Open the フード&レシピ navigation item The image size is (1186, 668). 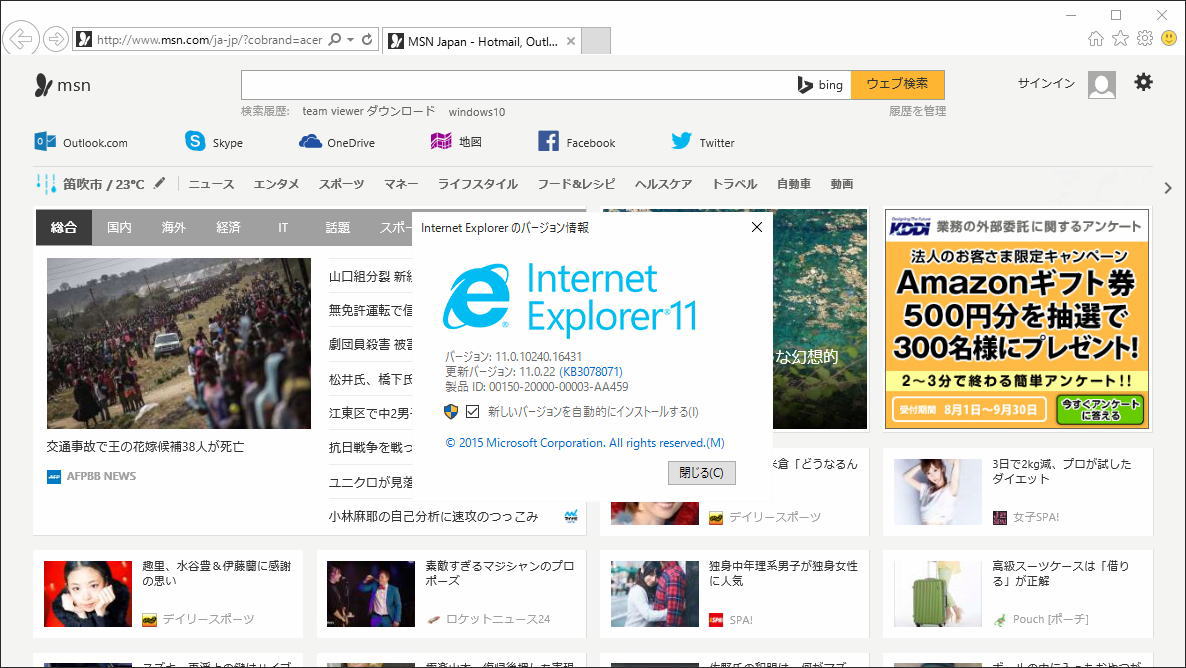[576, 184]
